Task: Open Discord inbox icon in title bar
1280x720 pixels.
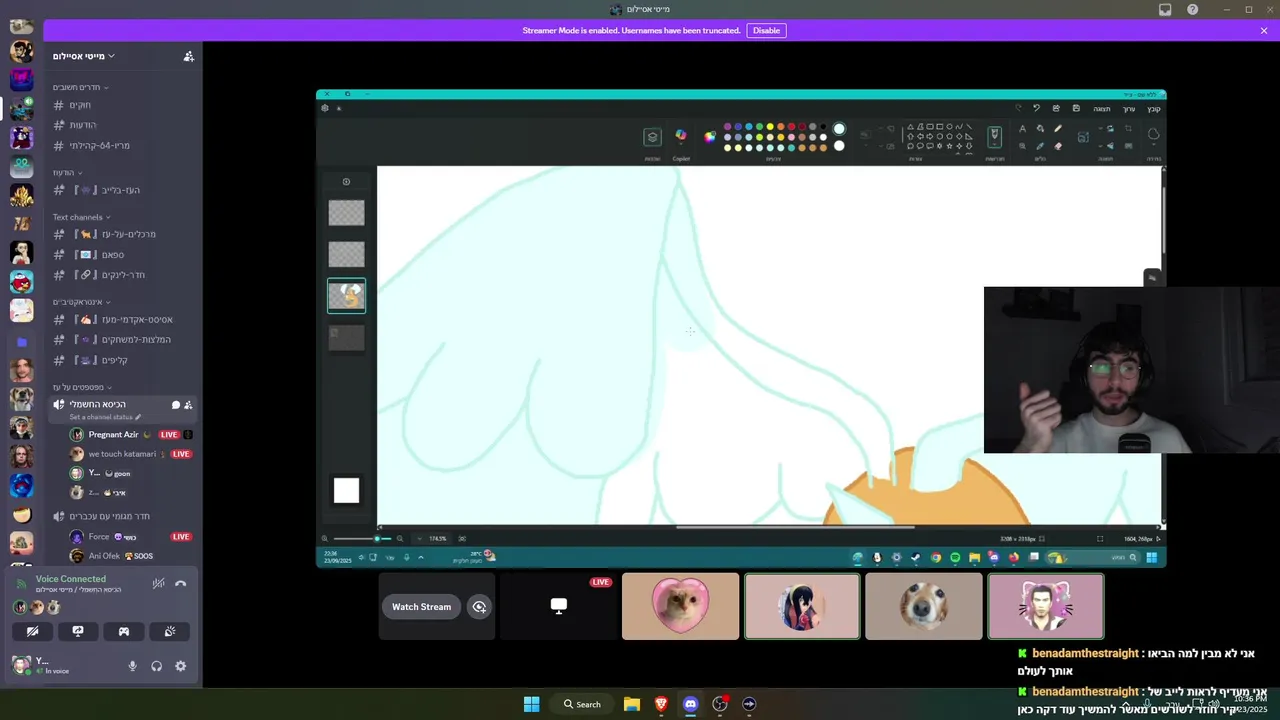Action: click(x=1165, y=9)
